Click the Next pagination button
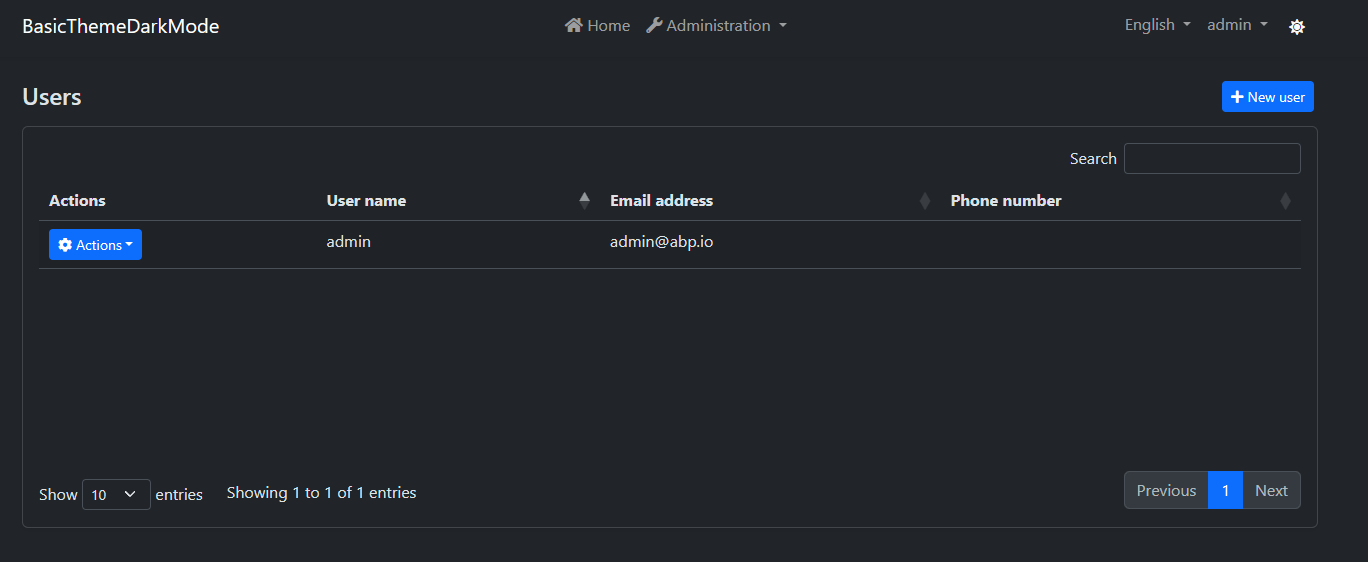The image size is (1368, 562). (x=1271, y=490)
